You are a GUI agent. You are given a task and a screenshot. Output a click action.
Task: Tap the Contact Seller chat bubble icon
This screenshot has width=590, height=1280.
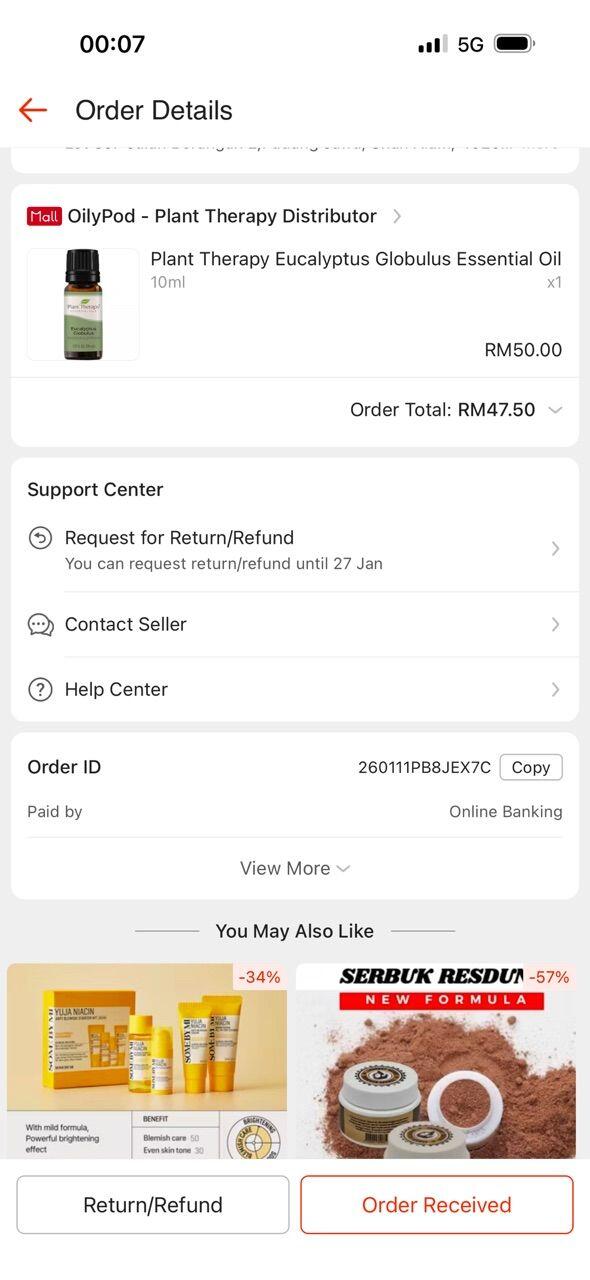point(40,625)
